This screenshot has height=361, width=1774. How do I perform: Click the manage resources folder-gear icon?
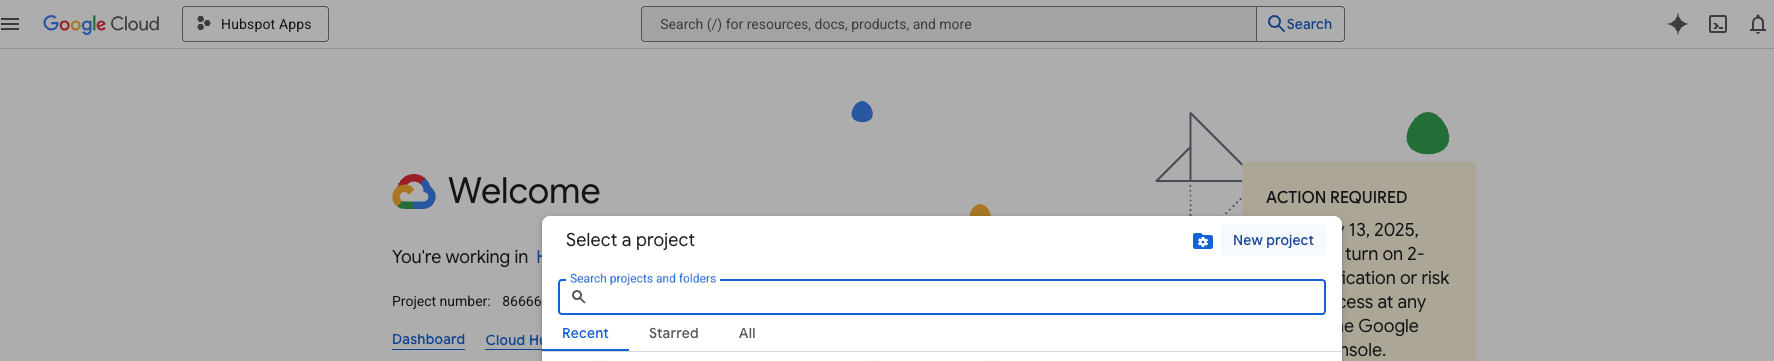(1203, 241)
